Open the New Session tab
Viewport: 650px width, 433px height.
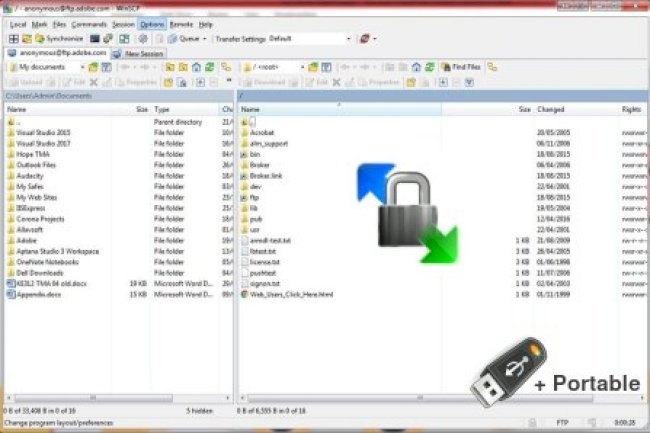click(139, 53)
